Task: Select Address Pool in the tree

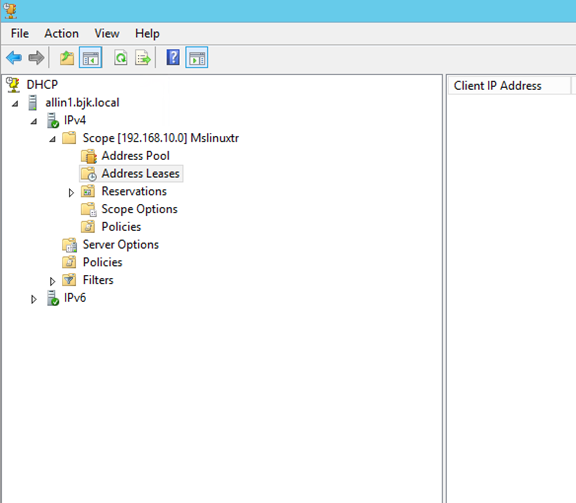Action: [136, 156]
